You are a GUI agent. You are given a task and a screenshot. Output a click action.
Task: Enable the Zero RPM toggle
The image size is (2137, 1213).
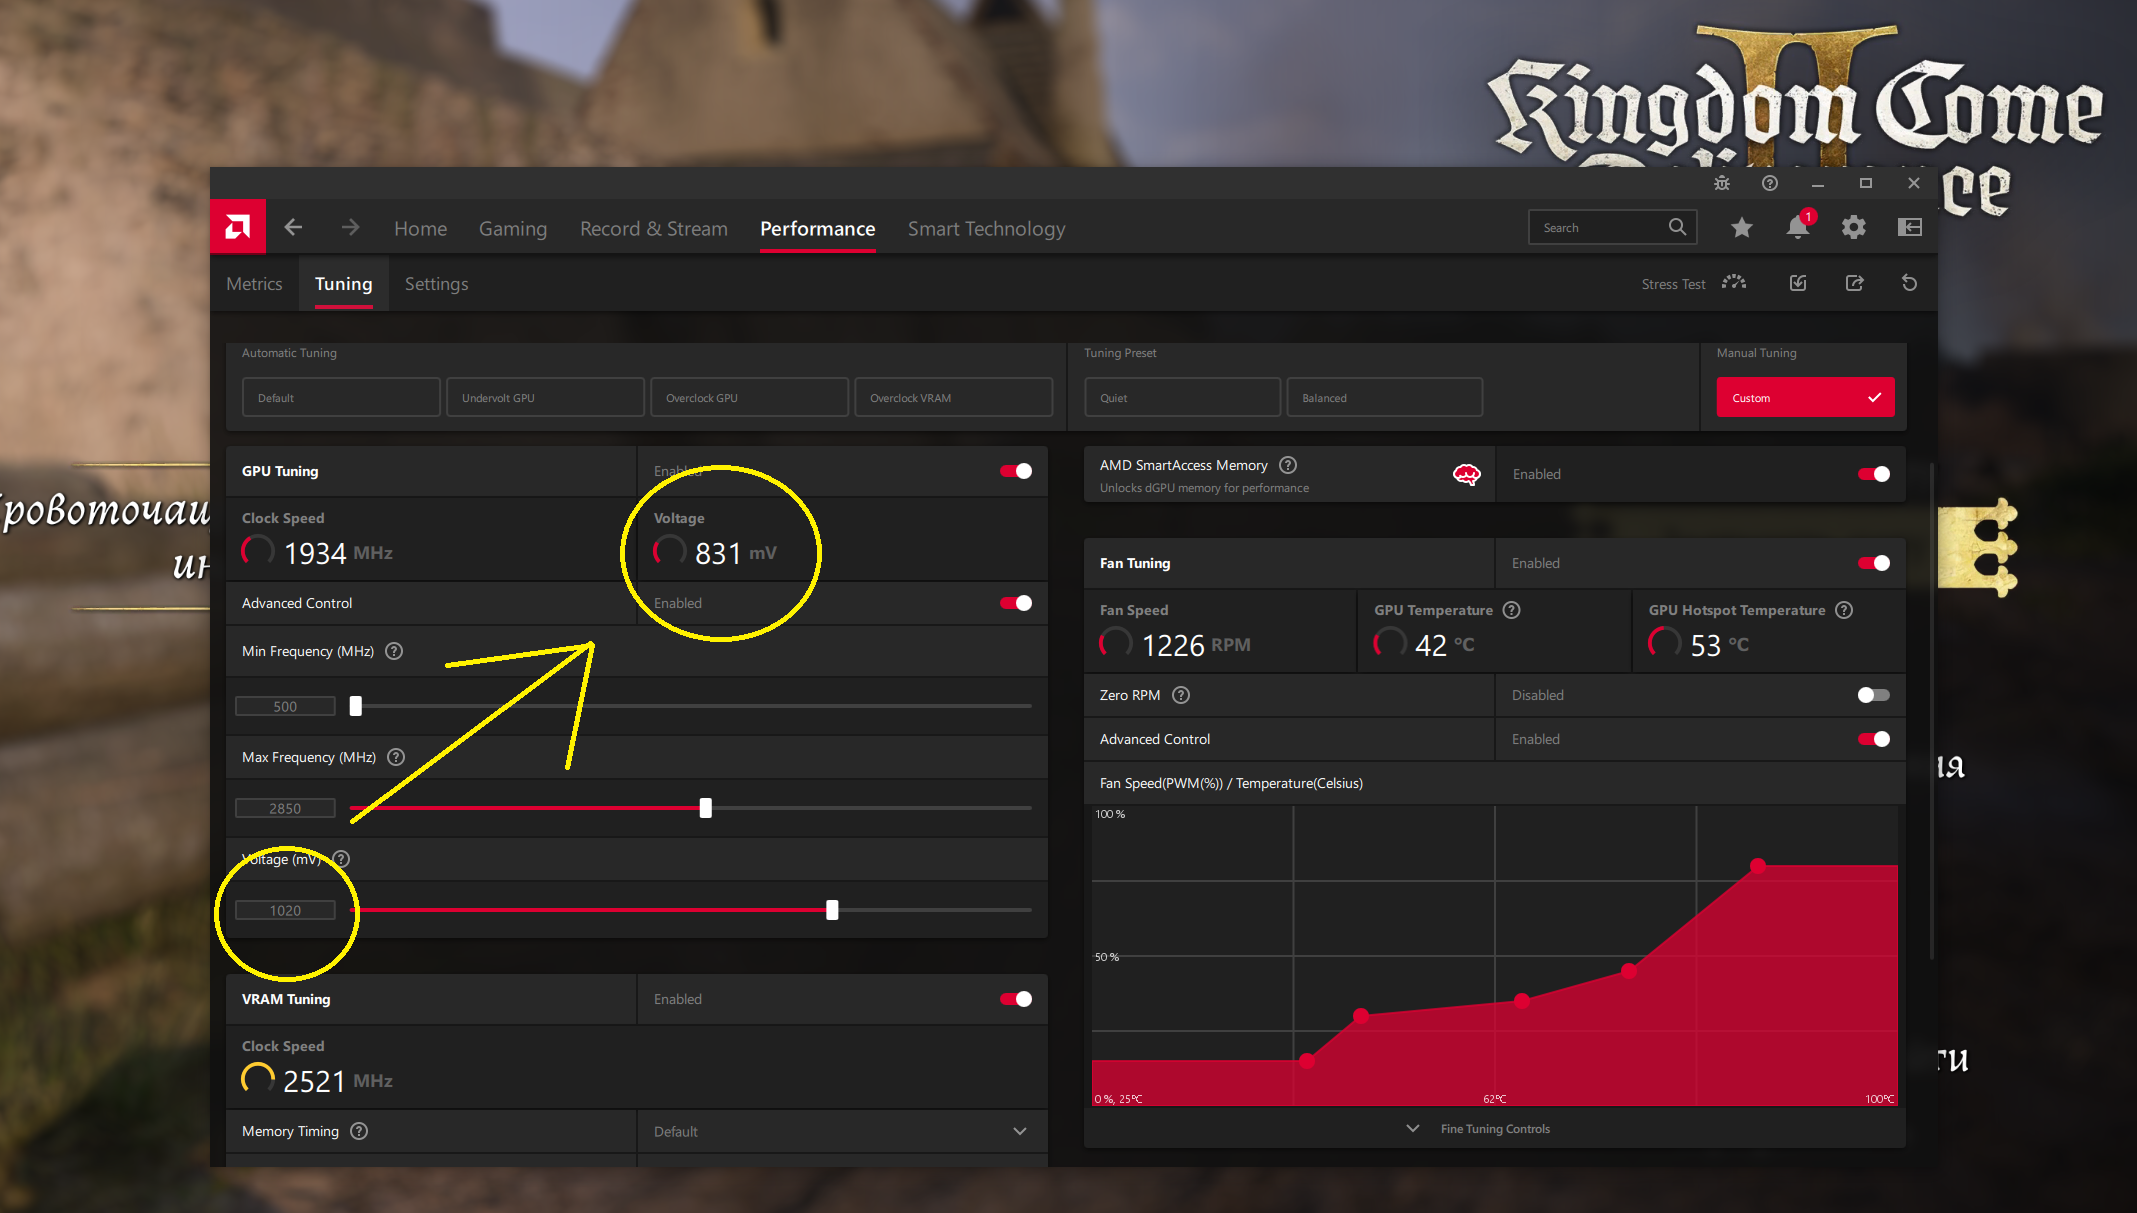click(x=1873, y=695)
